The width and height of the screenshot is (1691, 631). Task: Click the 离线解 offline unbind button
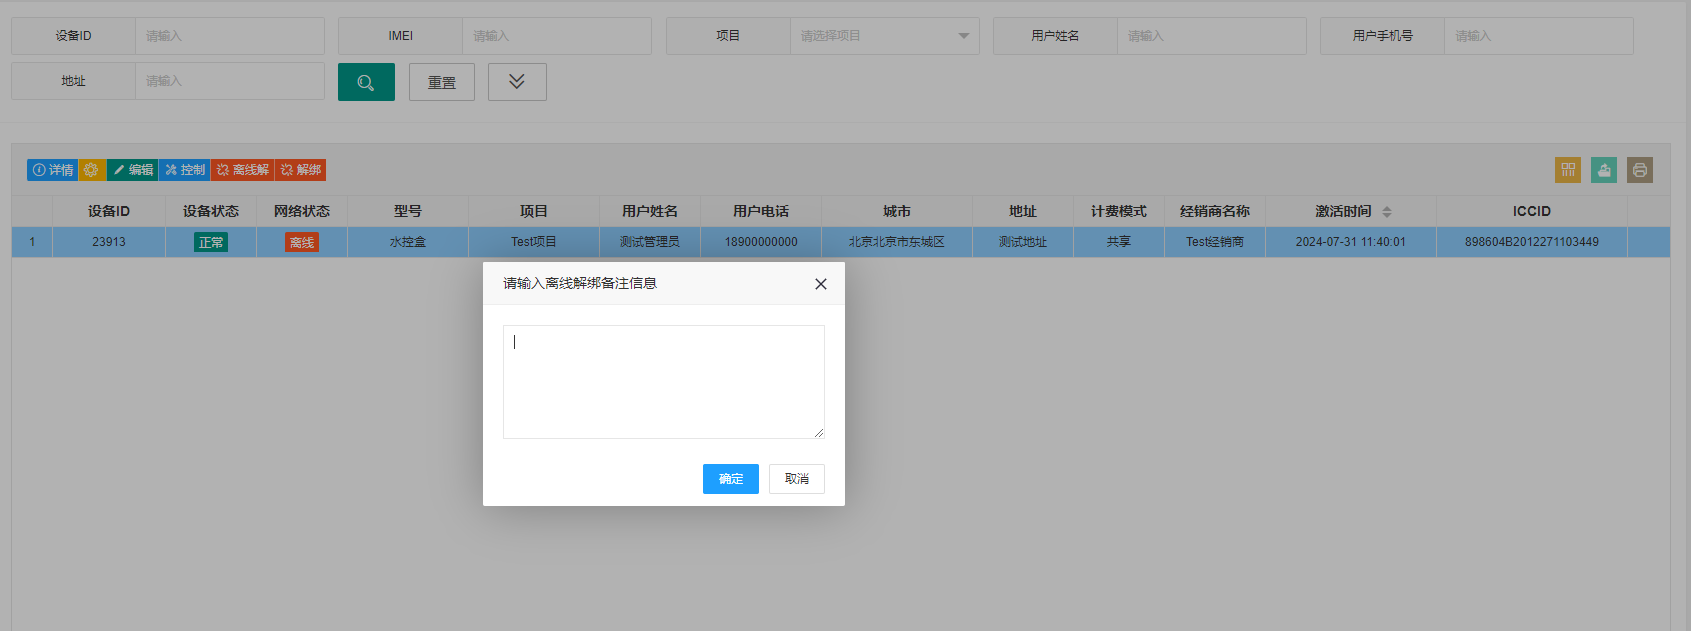point(243,170)
